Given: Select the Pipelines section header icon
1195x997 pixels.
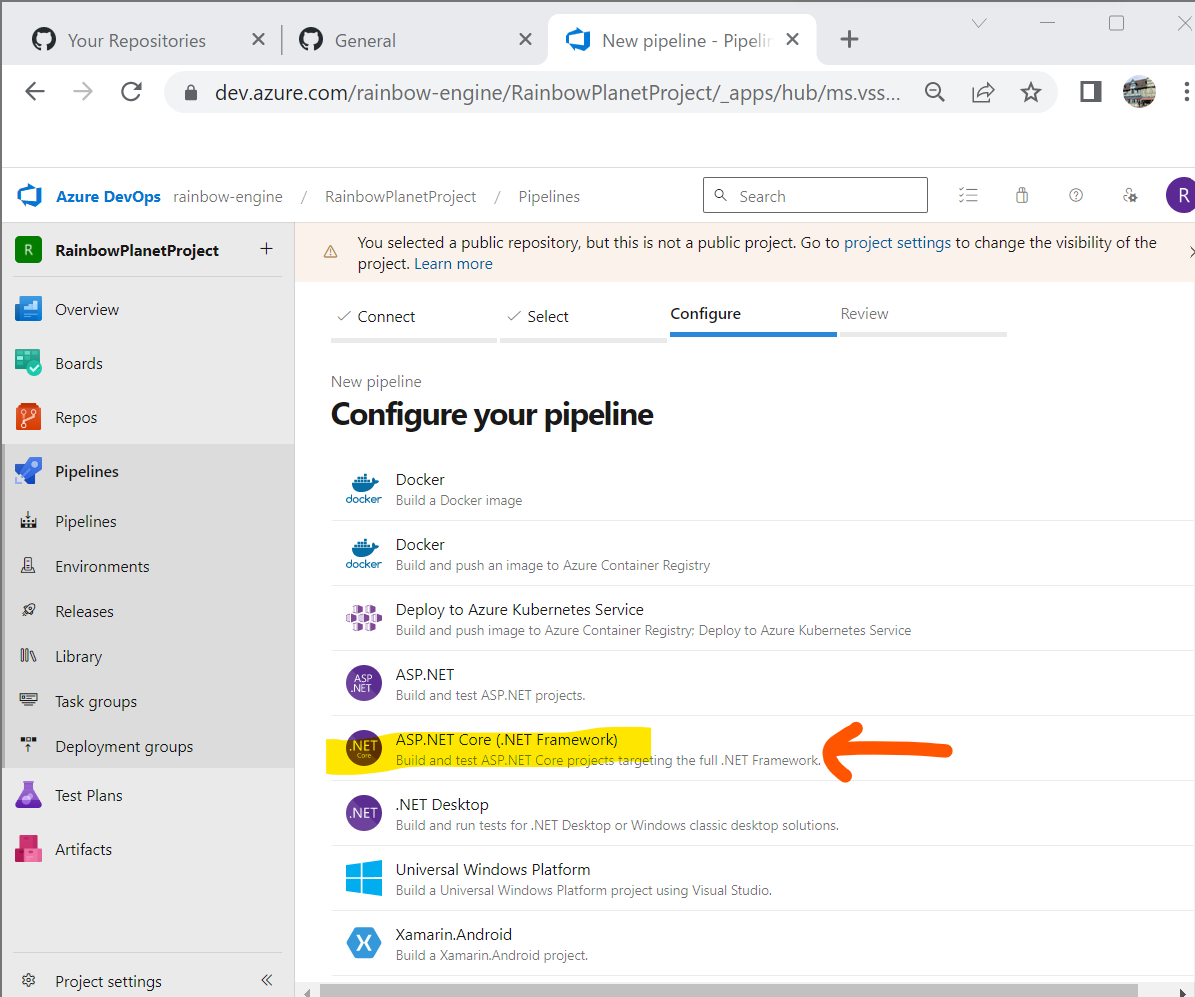Looking at the screenshot, I should (28, 471).
